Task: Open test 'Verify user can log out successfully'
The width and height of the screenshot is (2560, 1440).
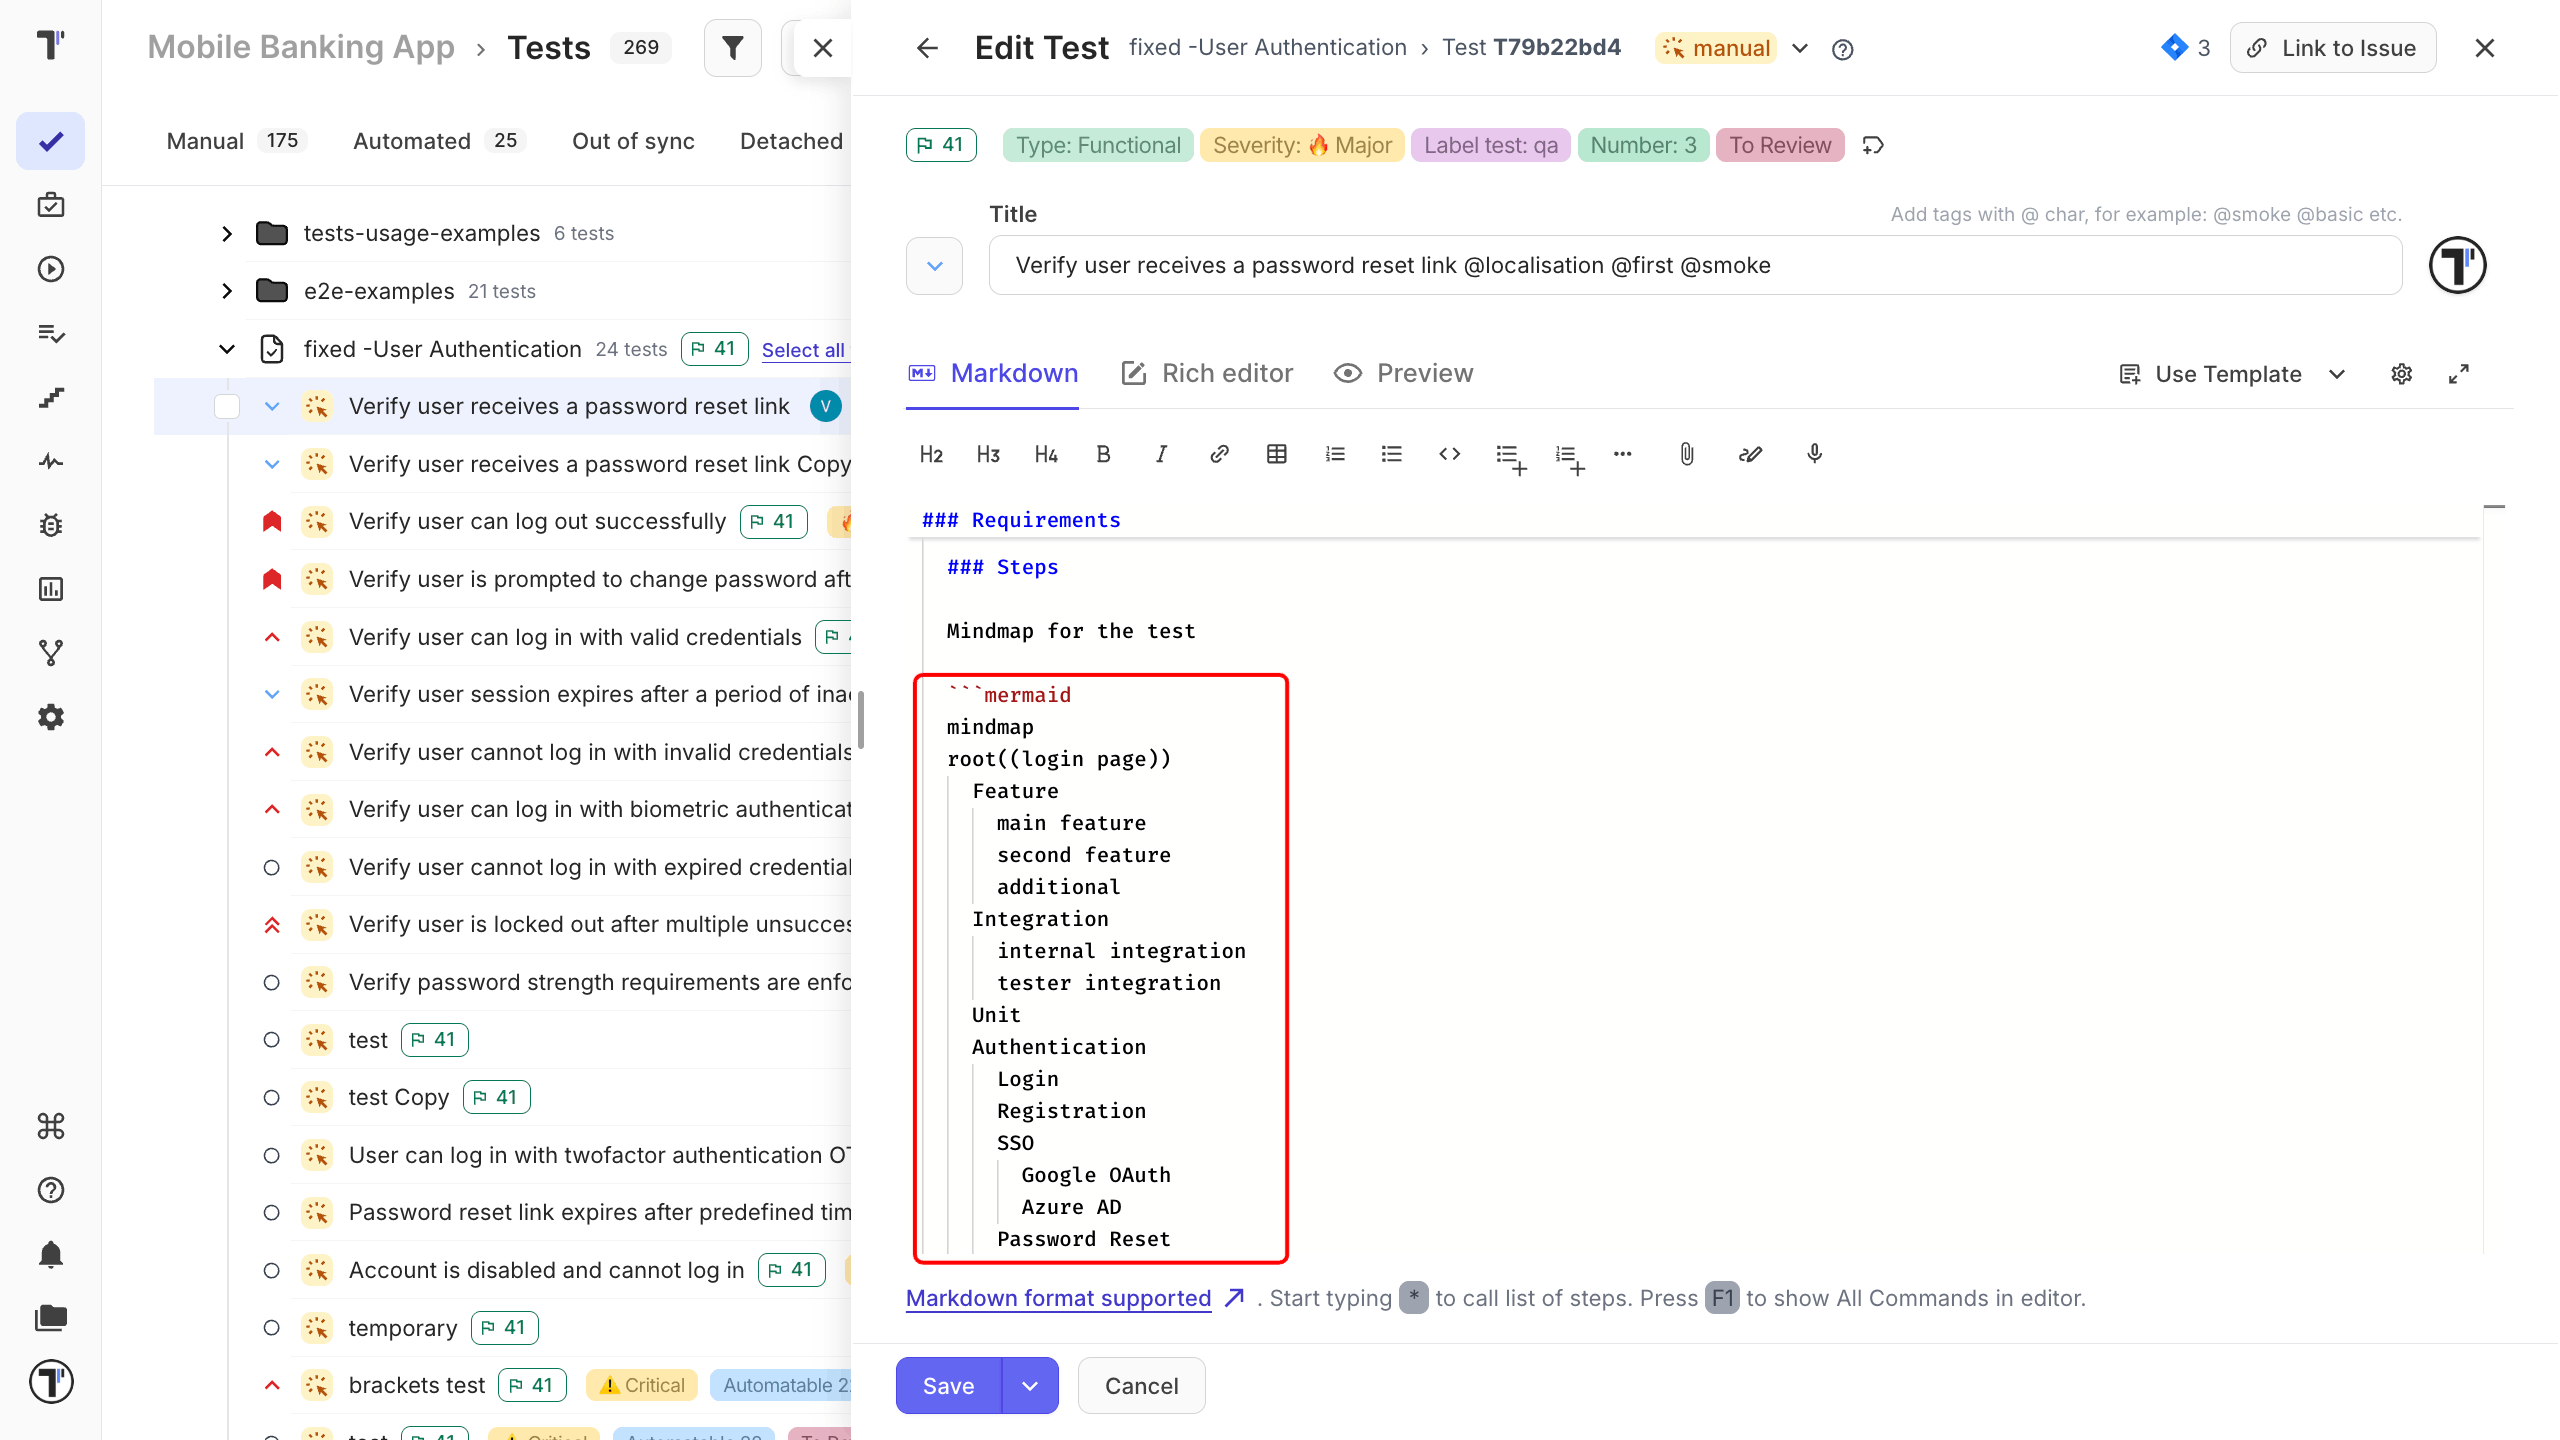Action: [x=537, y=522]
